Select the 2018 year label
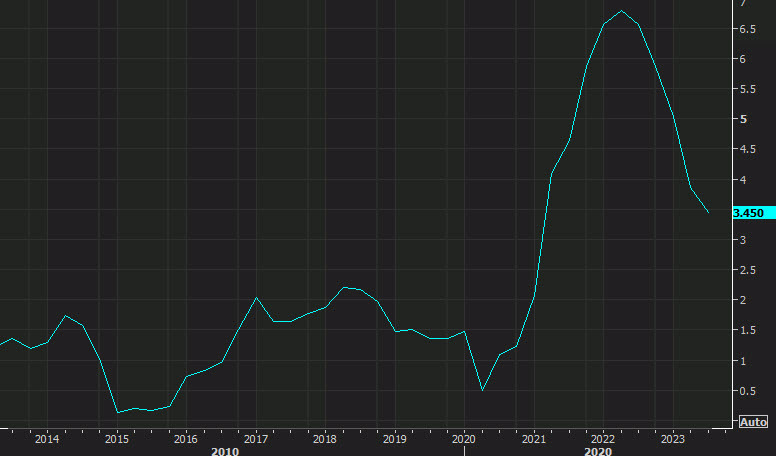The width and height of the screenshot is (776, 456). coord(325,439)
